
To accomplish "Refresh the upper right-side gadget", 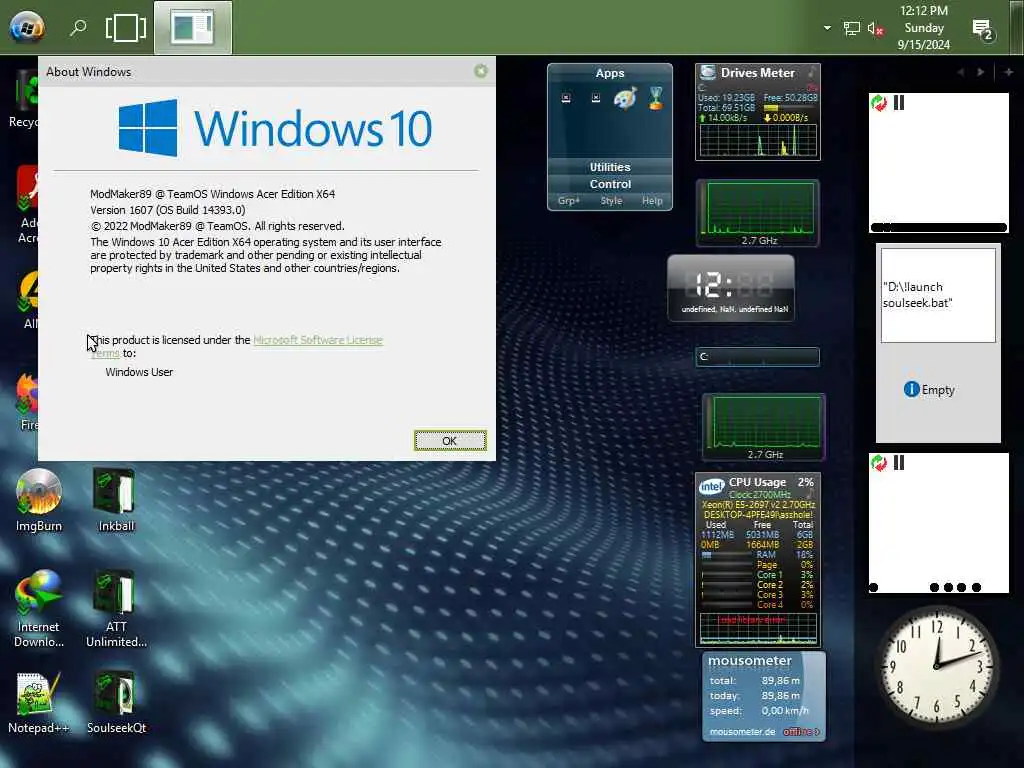I will pyautogui.click(x=879, y=103).
